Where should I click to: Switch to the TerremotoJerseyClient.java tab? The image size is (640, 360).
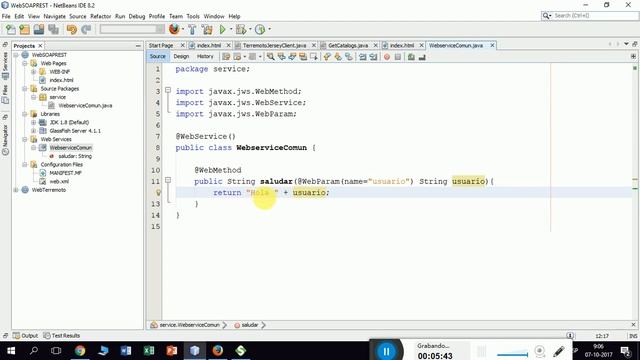tap(274, 45)
